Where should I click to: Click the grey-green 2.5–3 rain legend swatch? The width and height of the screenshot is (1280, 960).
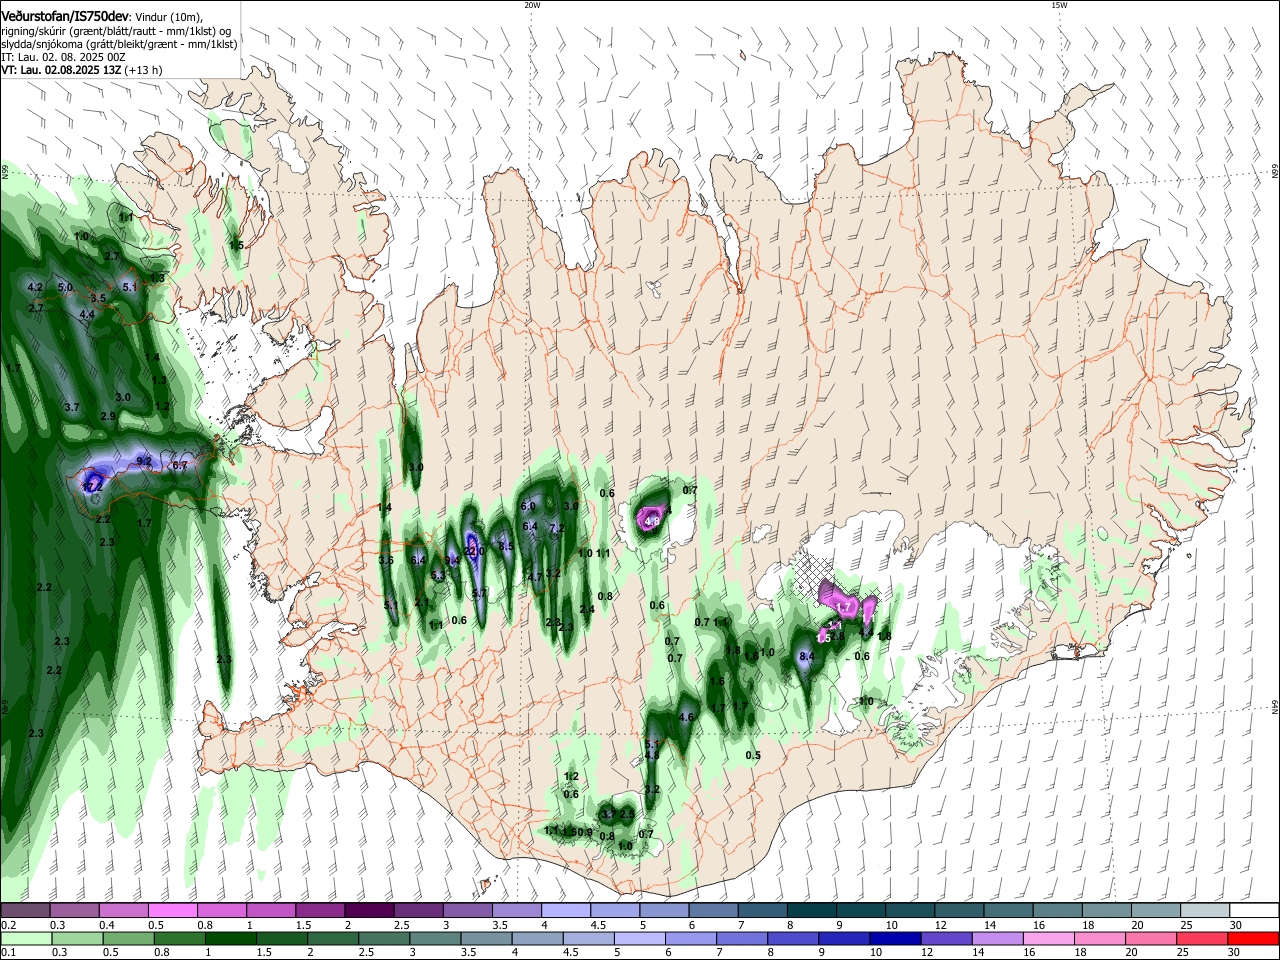[x=384, y=939]
